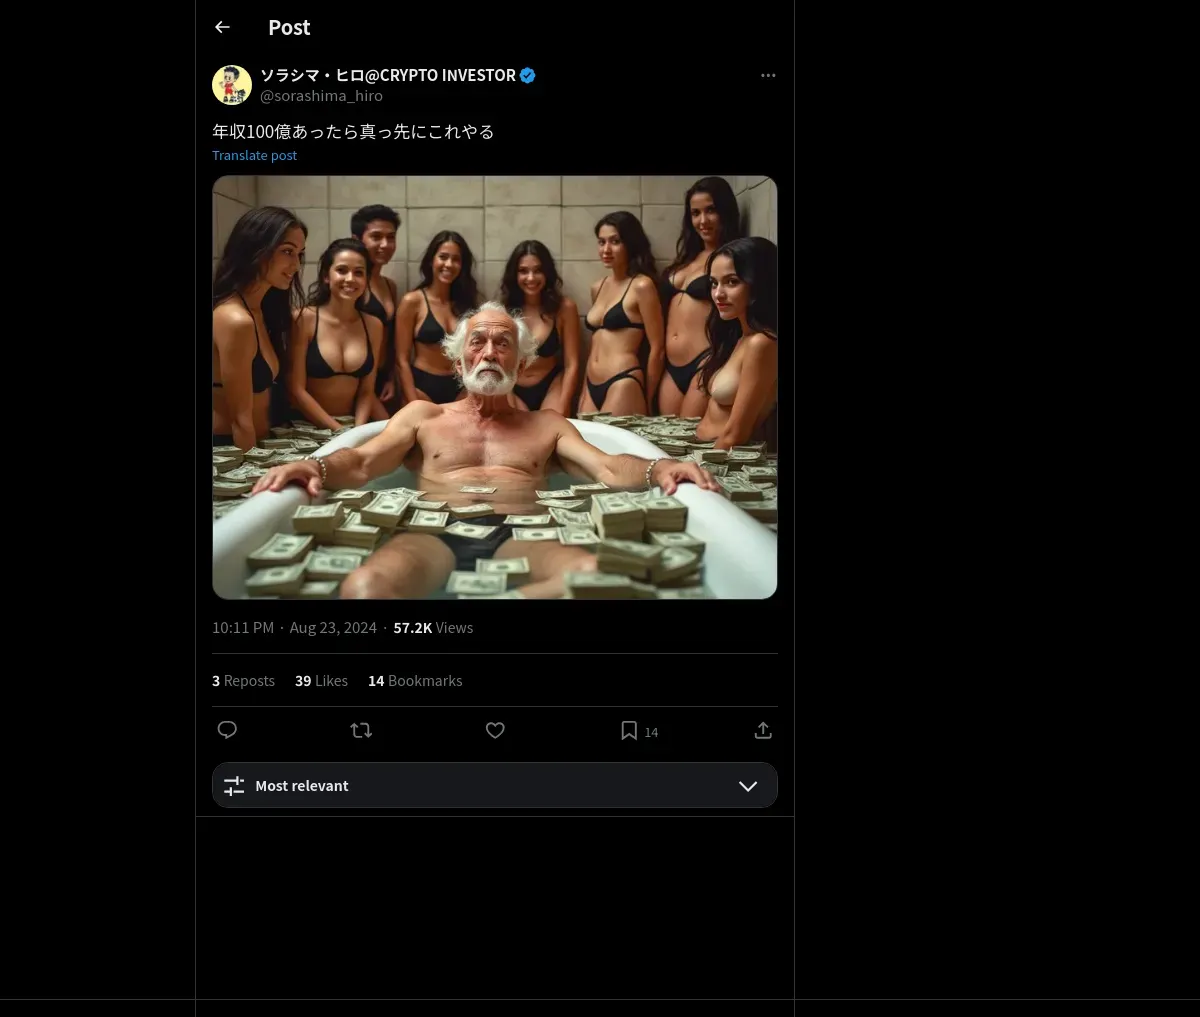The height and width of the screenshot is (1017, 1200).
Task: Click the back arrow icon
Action: point(222,28)
